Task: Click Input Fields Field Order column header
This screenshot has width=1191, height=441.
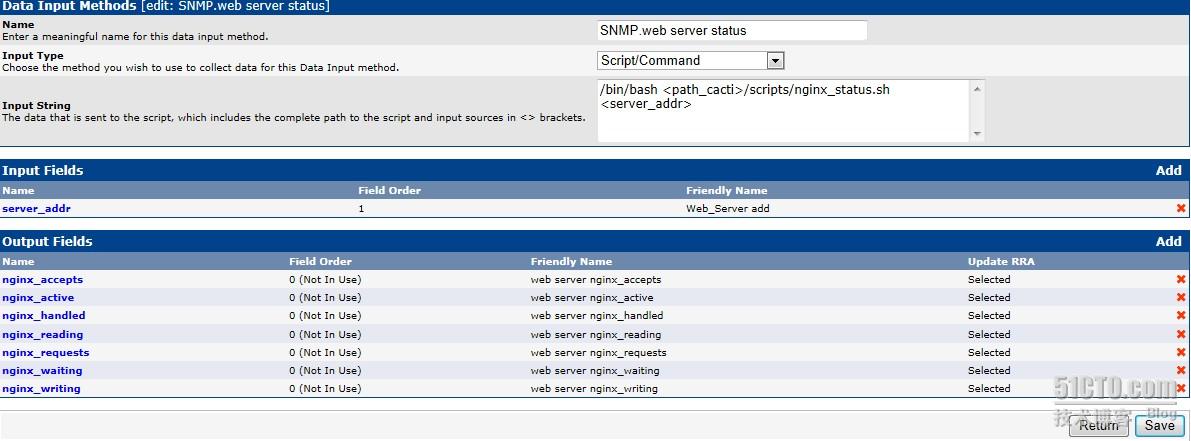Action: [x=390, y=191]
